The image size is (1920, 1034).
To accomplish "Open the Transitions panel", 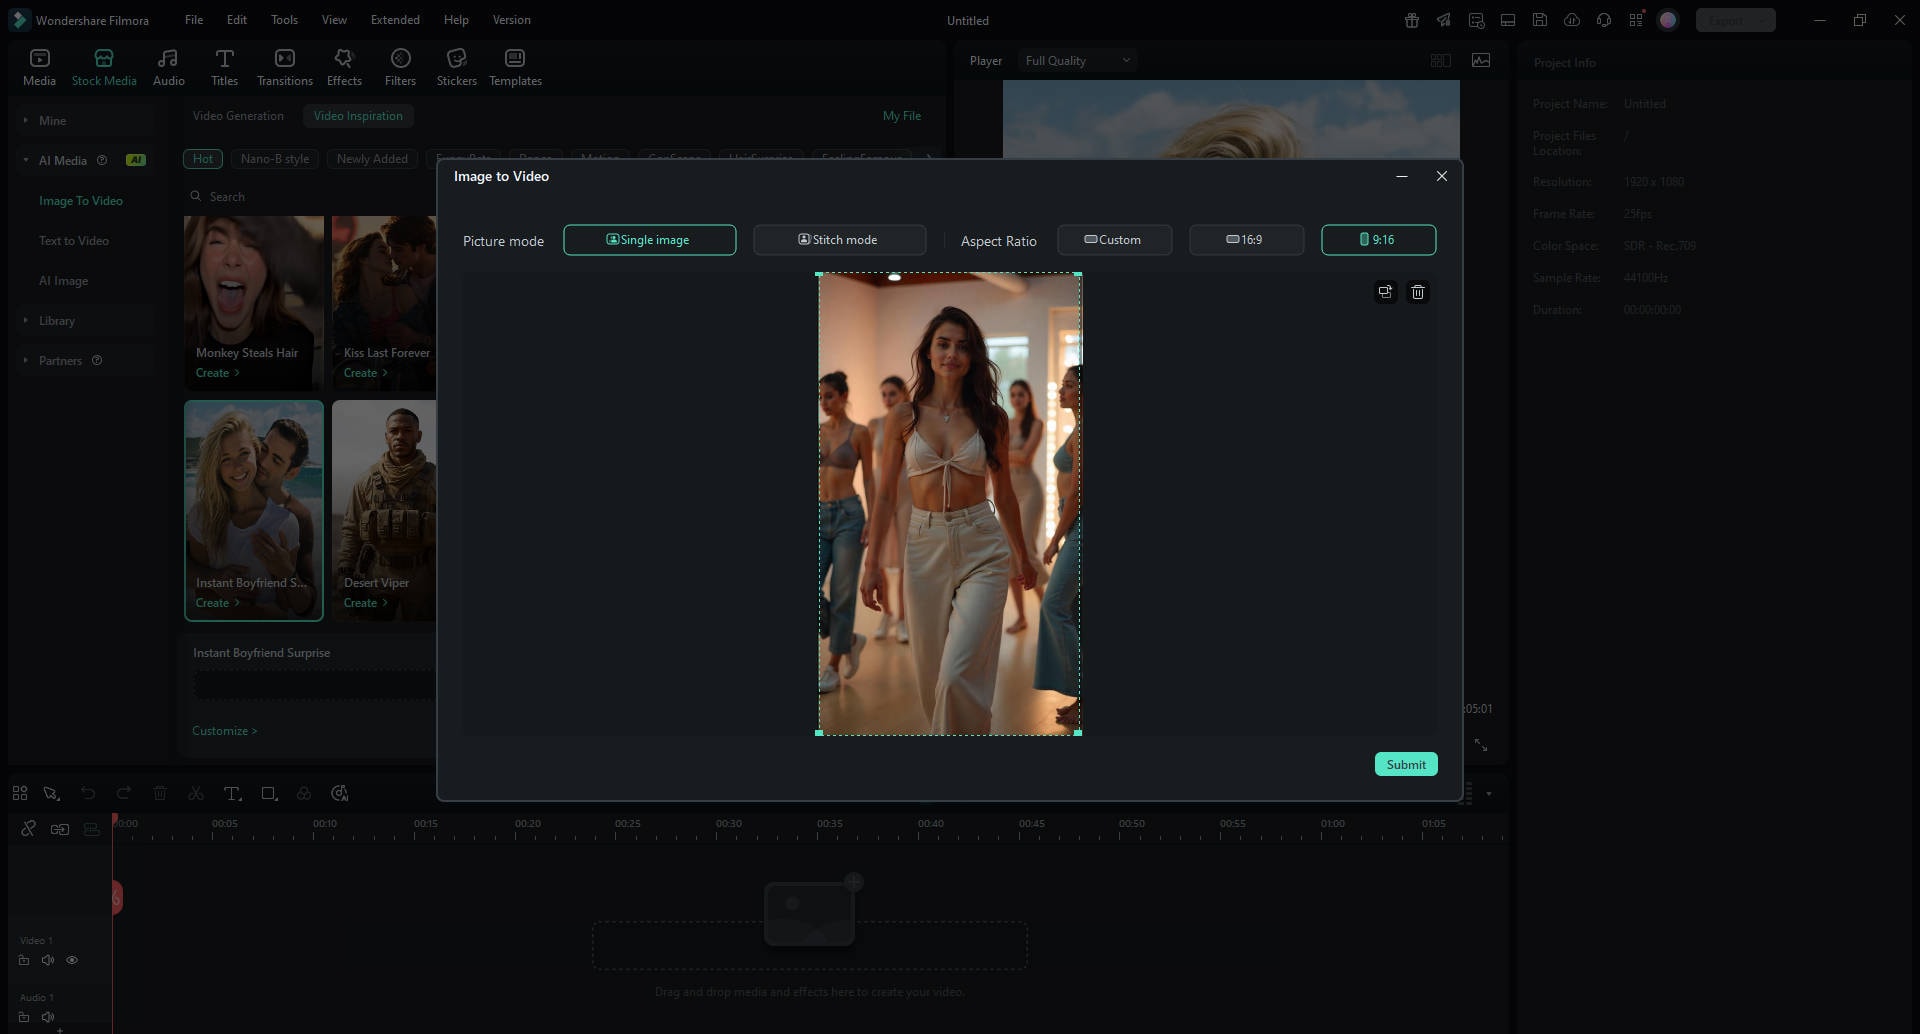I will coord(285,67).
